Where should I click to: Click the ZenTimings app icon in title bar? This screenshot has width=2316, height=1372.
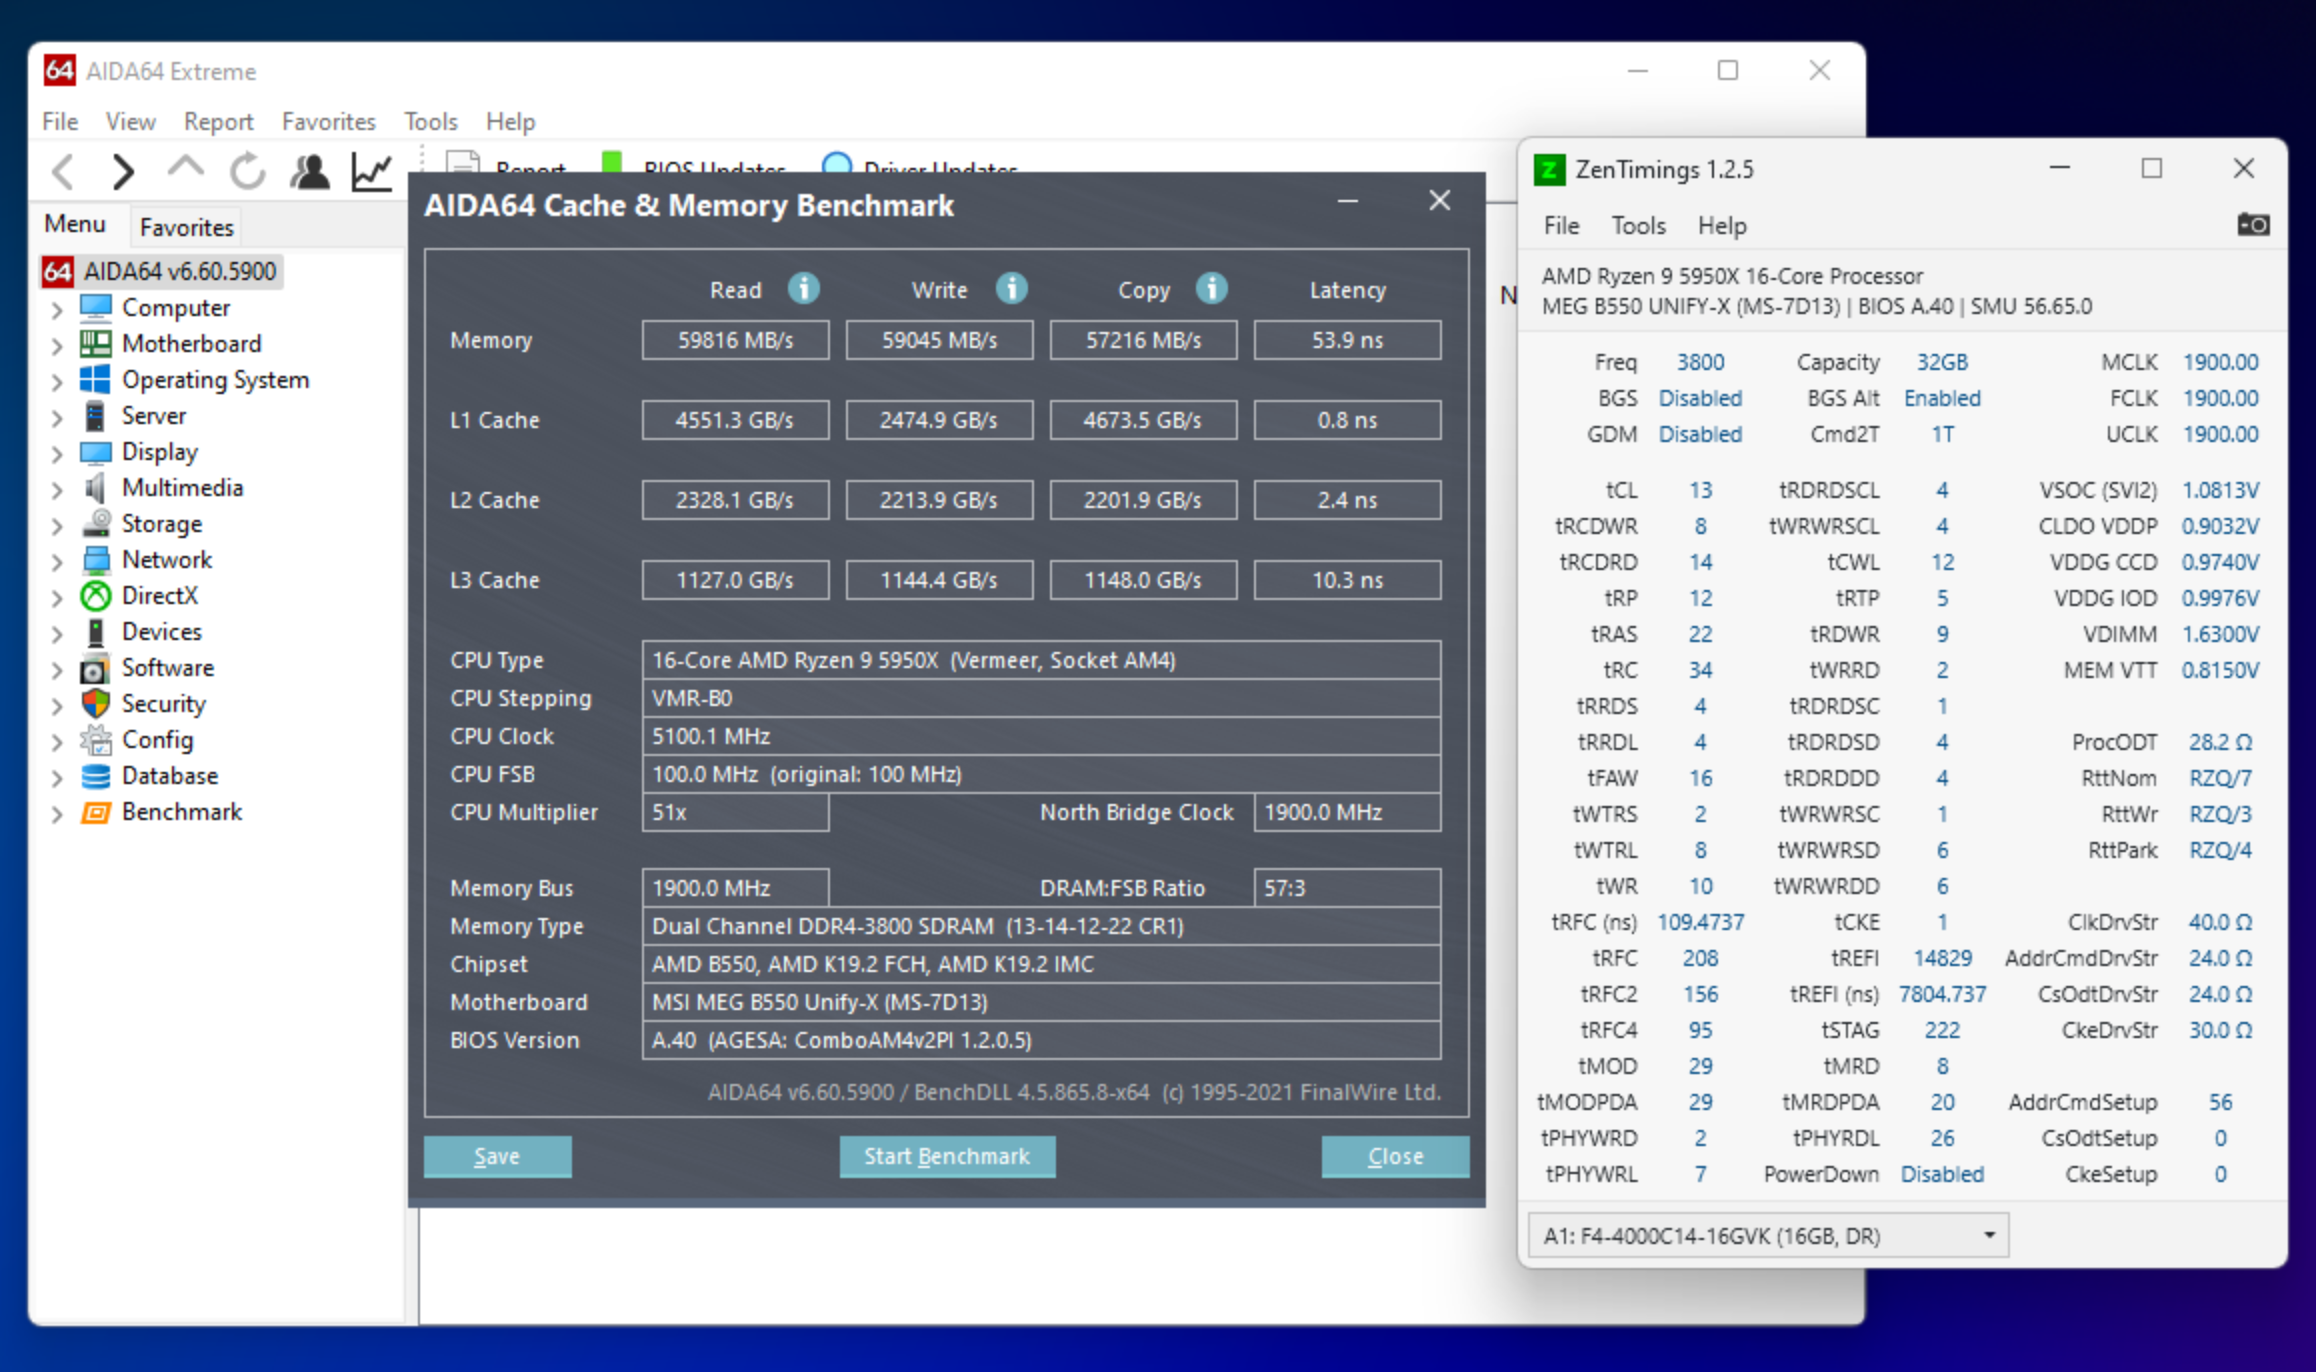point(1549,170)
